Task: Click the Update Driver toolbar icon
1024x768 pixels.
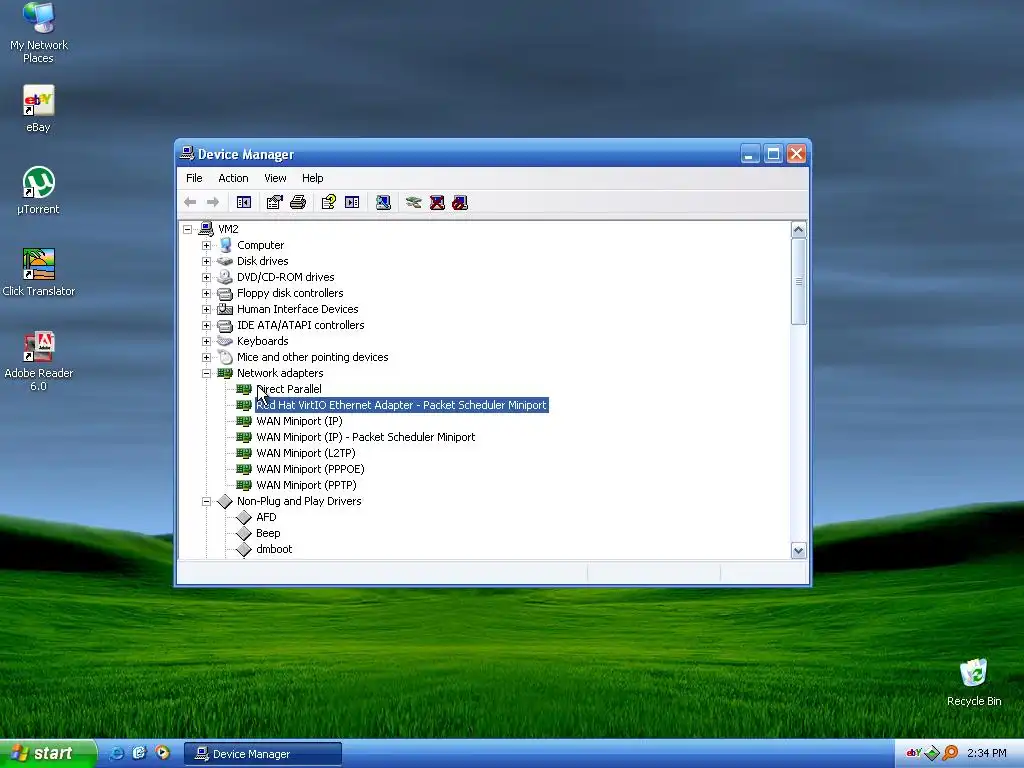Action: pyautogui.click(x=413, y=202)
